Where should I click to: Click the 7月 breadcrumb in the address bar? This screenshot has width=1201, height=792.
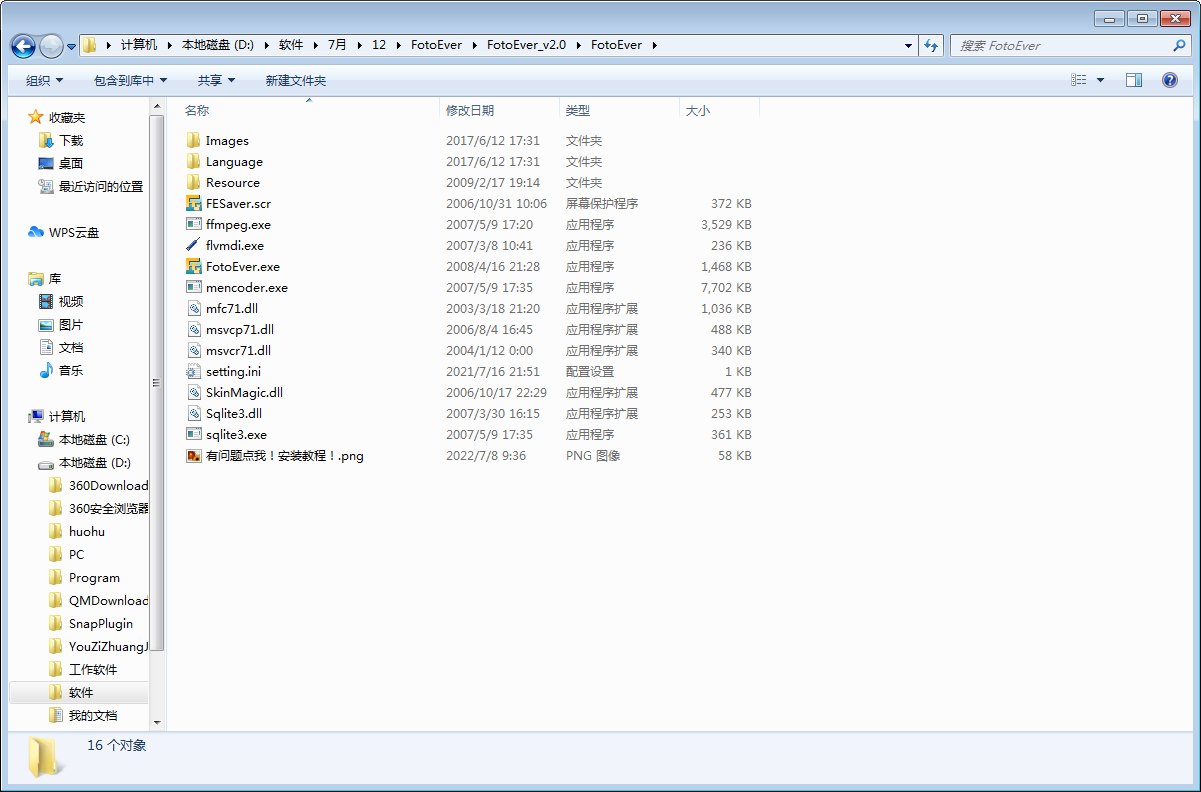(x=337, y=45)
